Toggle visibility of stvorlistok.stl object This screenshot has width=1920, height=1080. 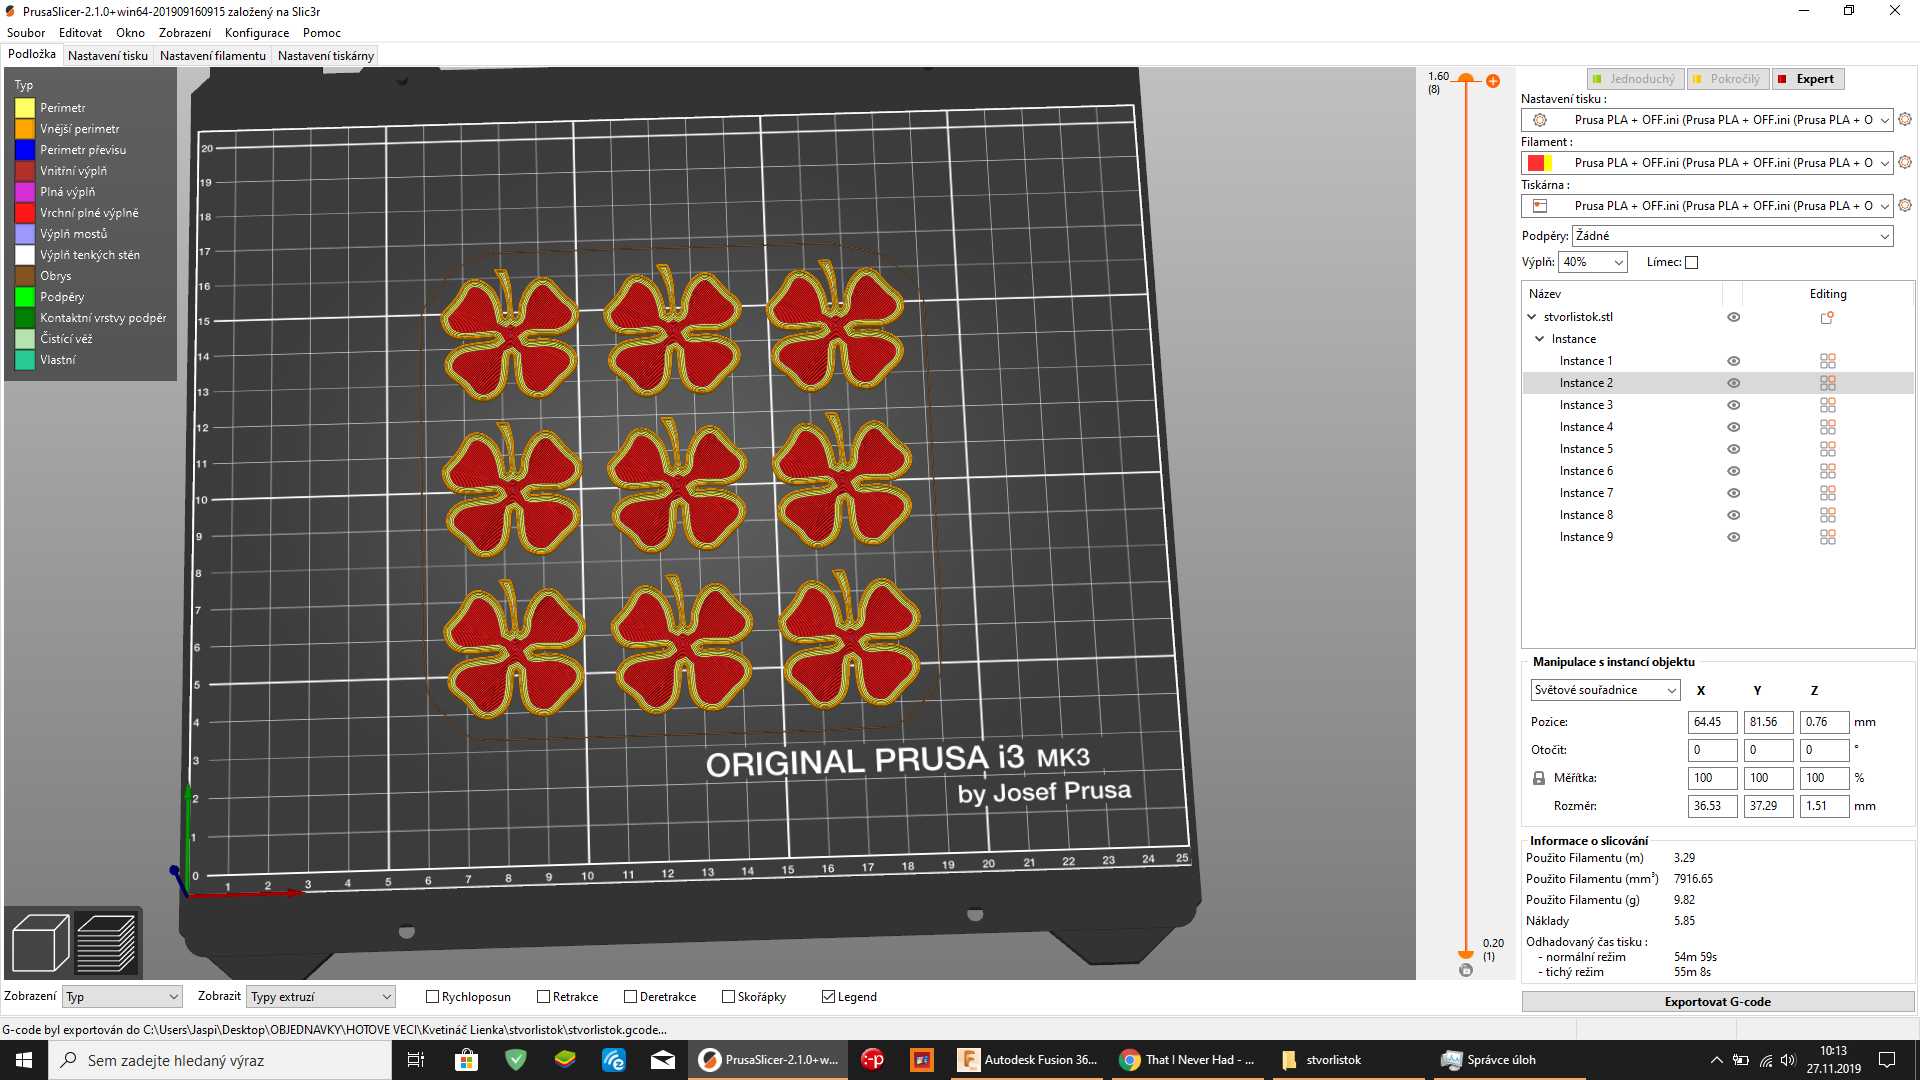click(1734, 317)
